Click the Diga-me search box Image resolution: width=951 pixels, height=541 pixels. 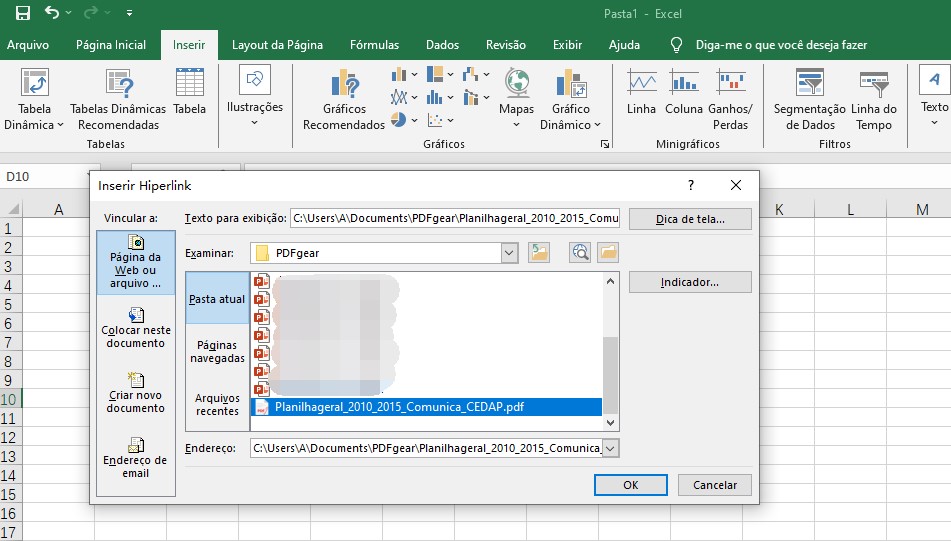(781, 45)
